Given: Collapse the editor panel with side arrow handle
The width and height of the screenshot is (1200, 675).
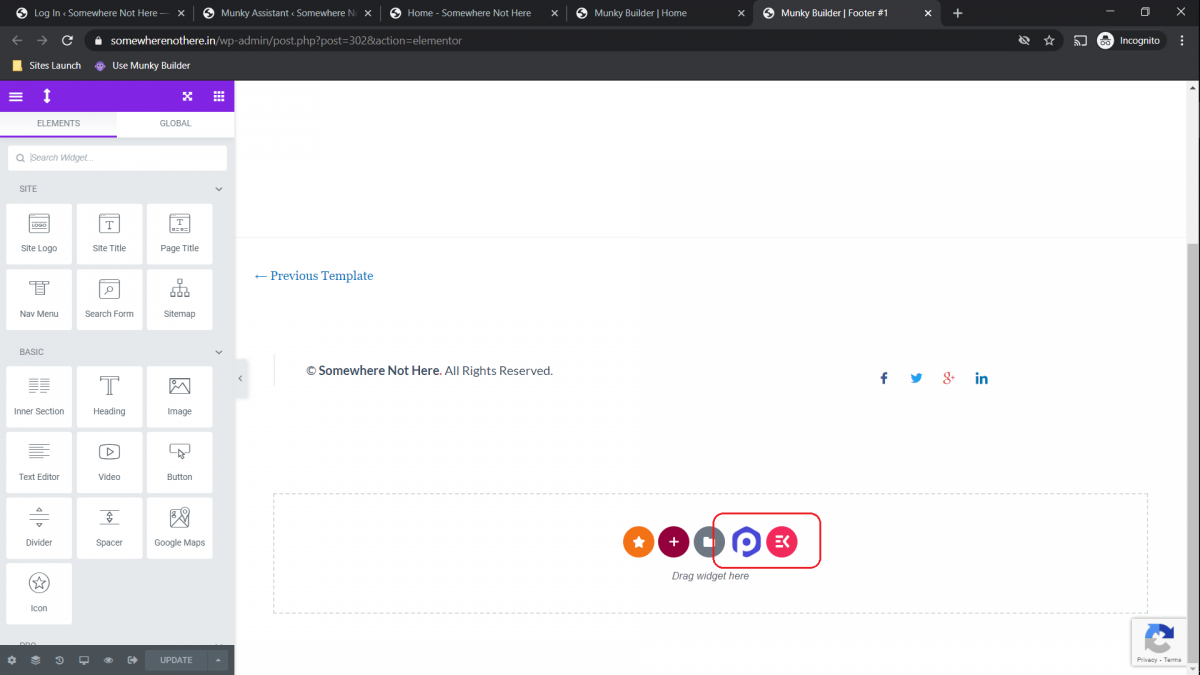Looking at the screenshot, I should pos(240,378).
